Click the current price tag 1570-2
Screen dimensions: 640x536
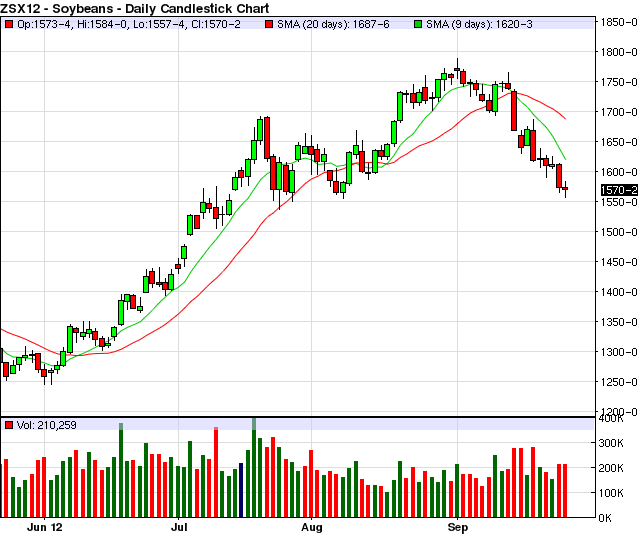[x=619, y=190]
